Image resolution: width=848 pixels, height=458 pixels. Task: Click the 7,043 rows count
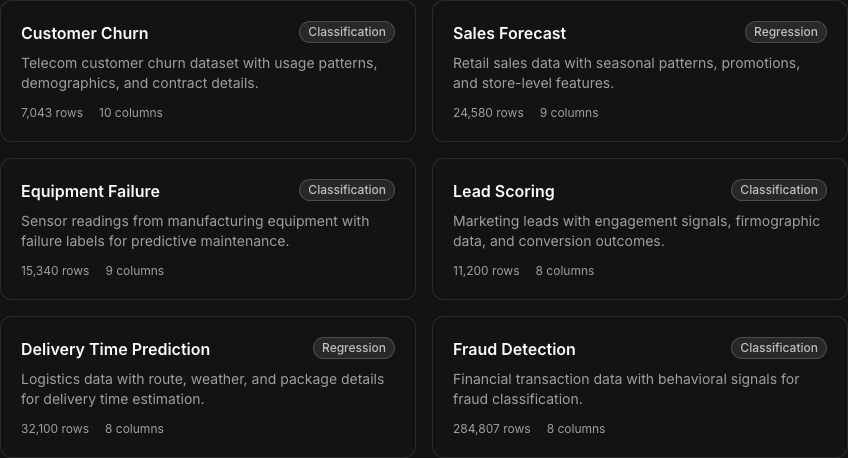coord(52,113)
